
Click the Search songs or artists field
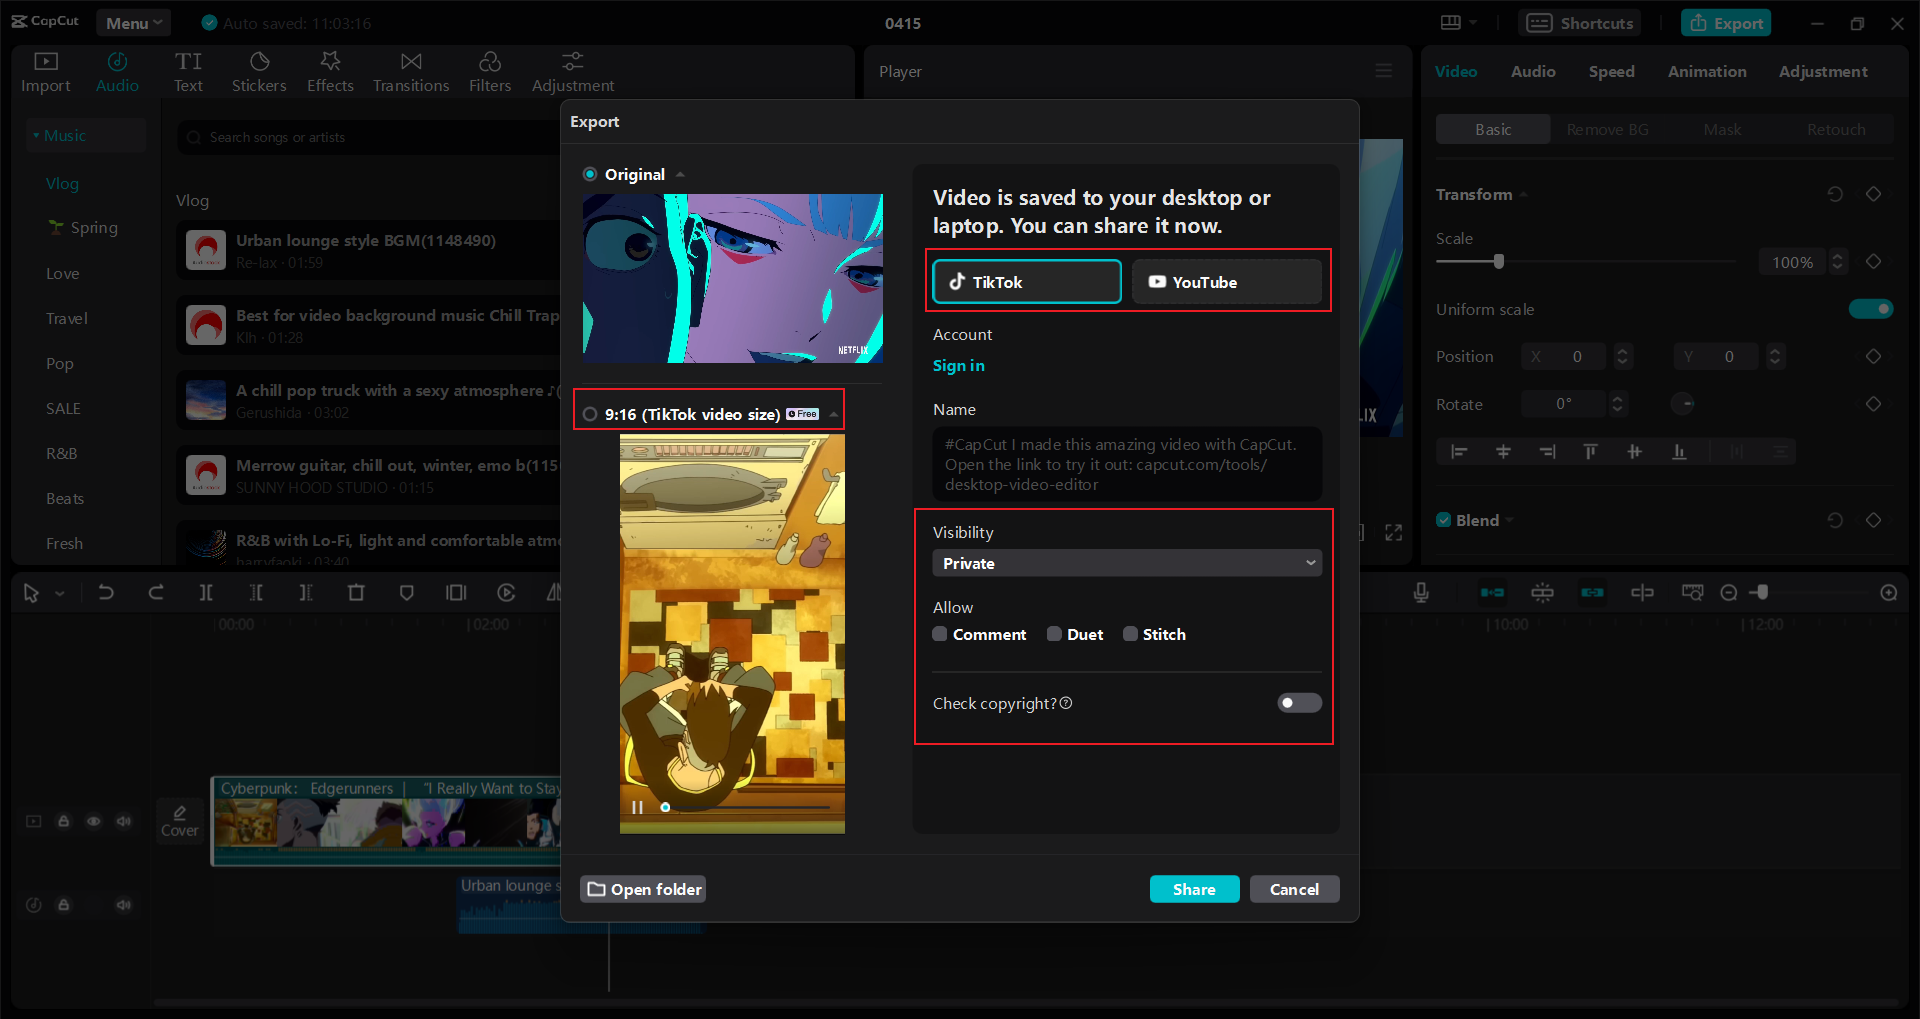tap(370, 137)
